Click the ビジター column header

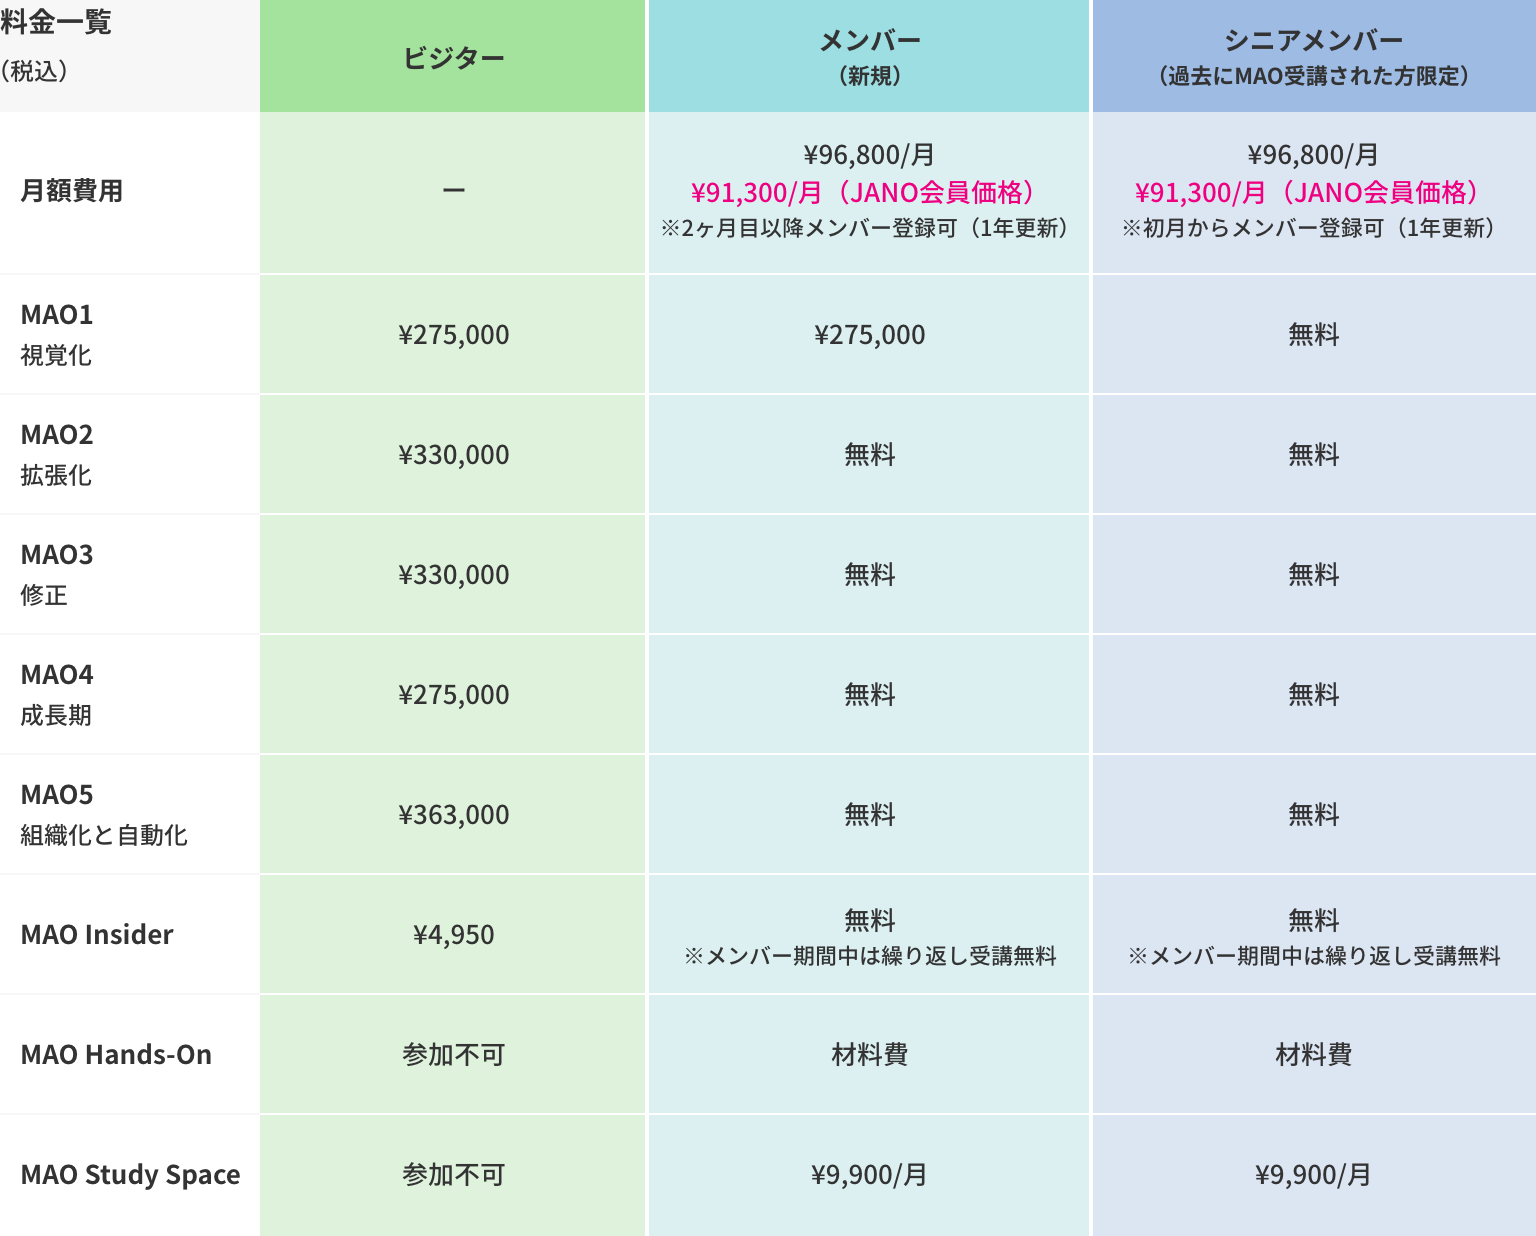click(x=453, y=58)
